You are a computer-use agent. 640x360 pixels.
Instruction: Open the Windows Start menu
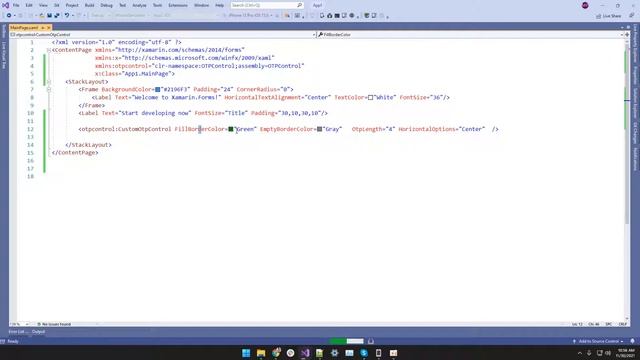pyautogui.click(x=246, y=353)
